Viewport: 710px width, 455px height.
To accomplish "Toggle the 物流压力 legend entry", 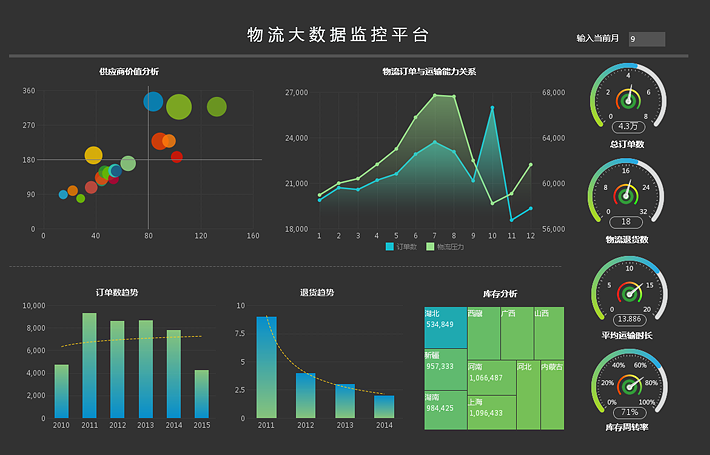I will click(x=445, y=247).
